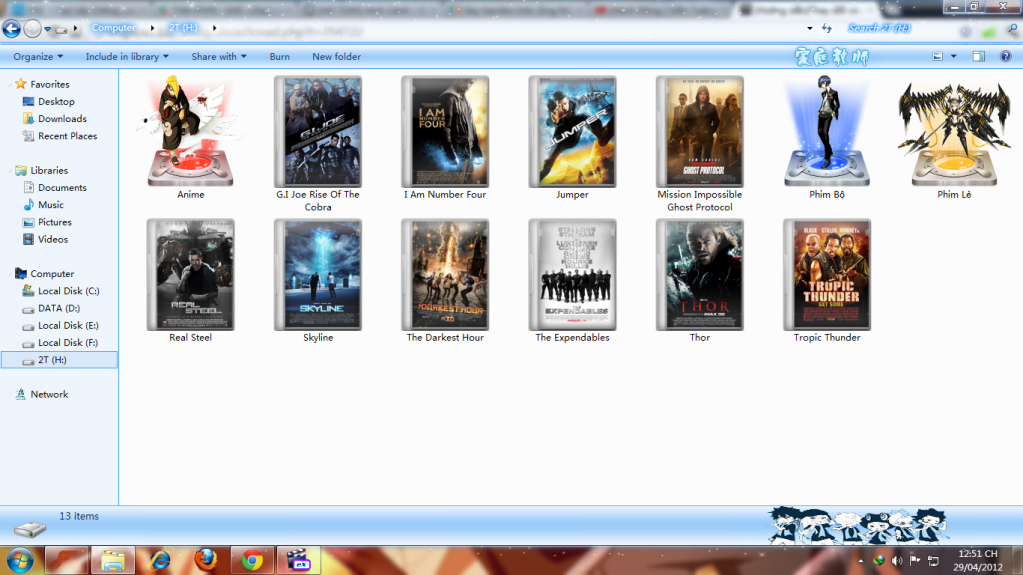Open the Windows Explorer taskbar button
Image resolution: width=1023 pixels, height=575 pixels.
click(113, 561)
